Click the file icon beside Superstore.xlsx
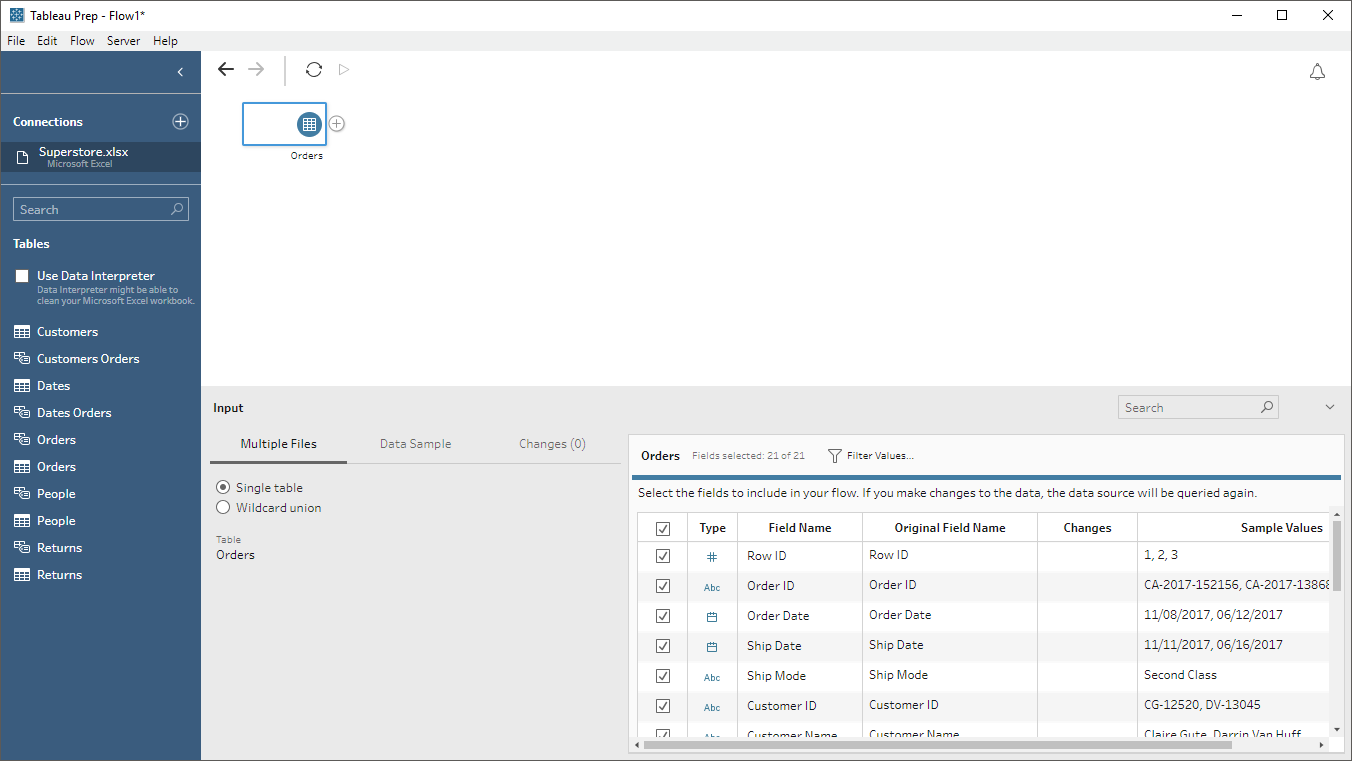 click(22, 157)
